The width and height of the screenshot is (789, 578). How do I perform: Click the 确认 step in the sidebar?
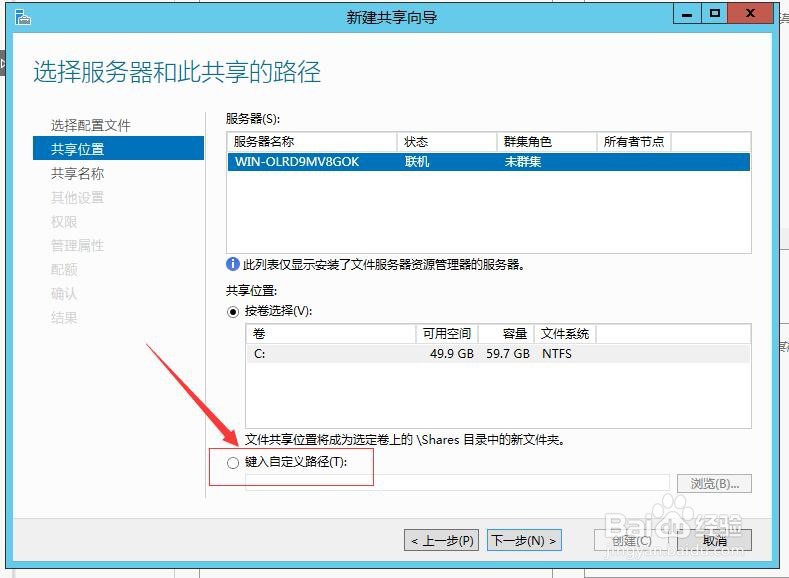[x=64, y=294]
